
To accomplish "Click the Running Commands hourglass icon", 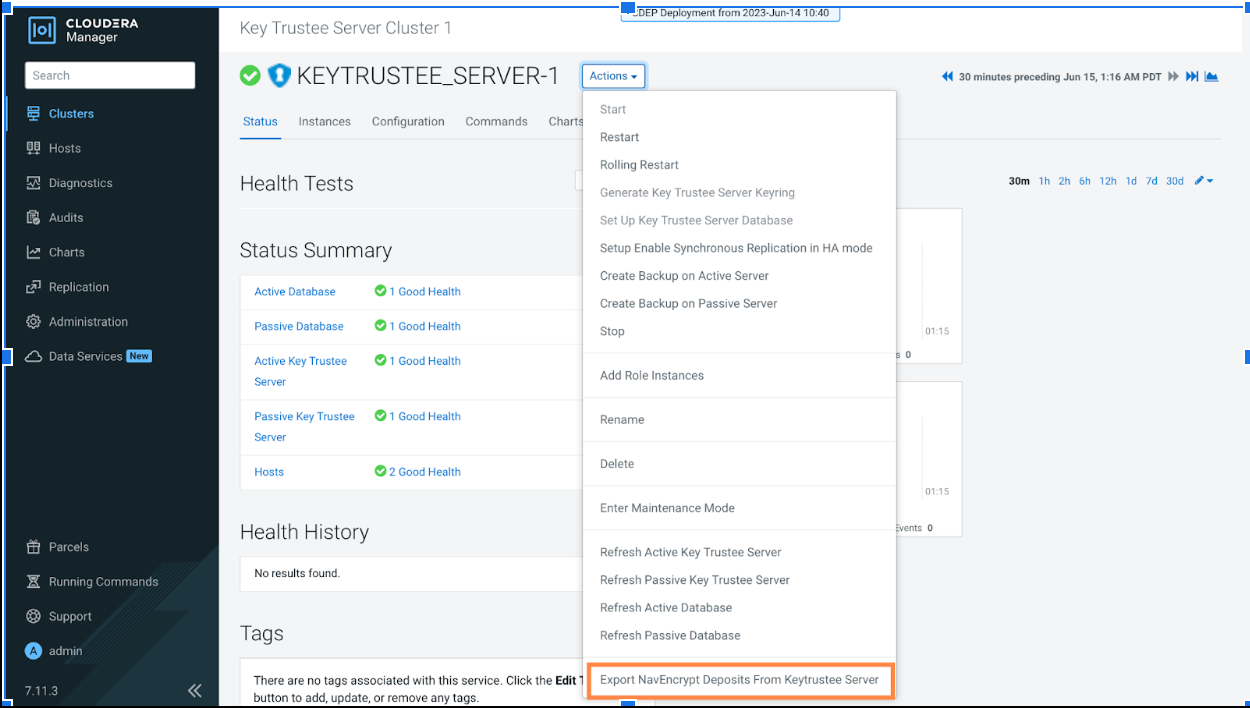I will tap(33, 582).
